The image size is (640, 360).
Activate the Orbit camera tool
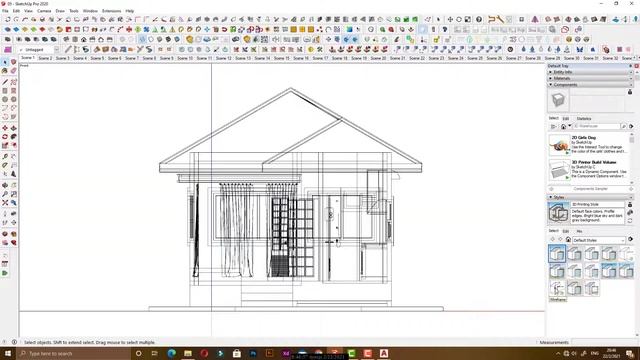[x=5, y=185]
